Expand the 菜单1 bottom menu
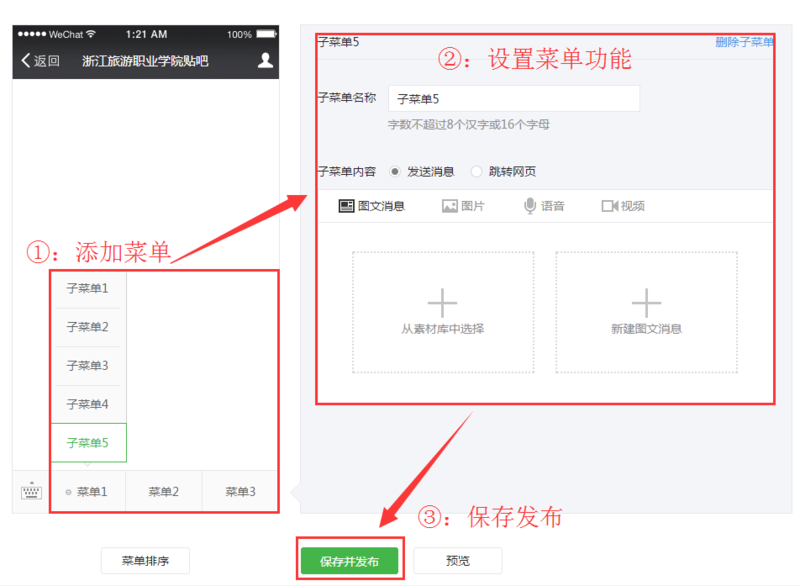This screenshot has width=800, height=586. [88, 492]
